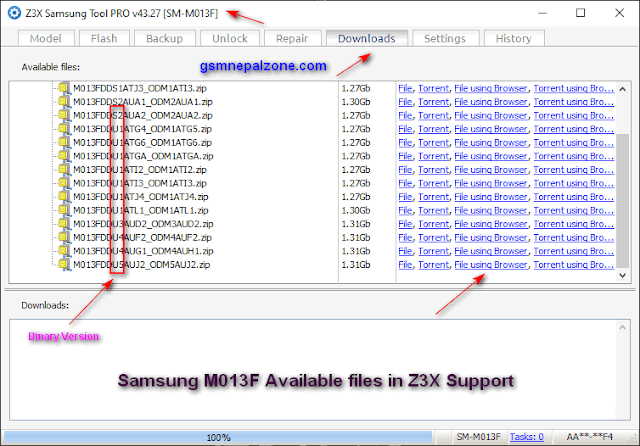Show the History tab
640x446 pixels.
[514, 38]
